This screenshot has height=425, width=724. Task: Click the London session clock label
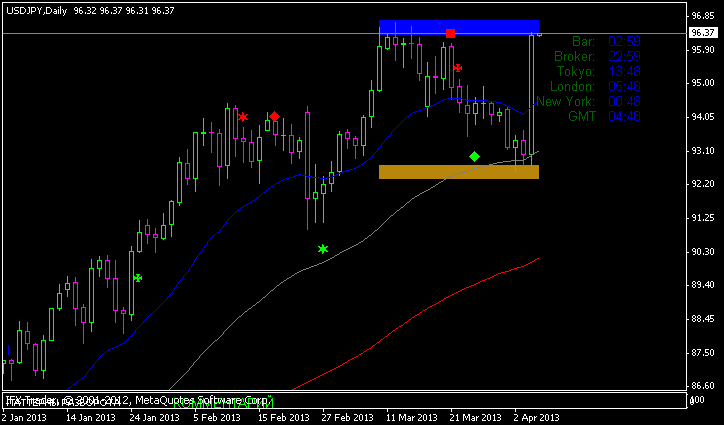(574, 86)
